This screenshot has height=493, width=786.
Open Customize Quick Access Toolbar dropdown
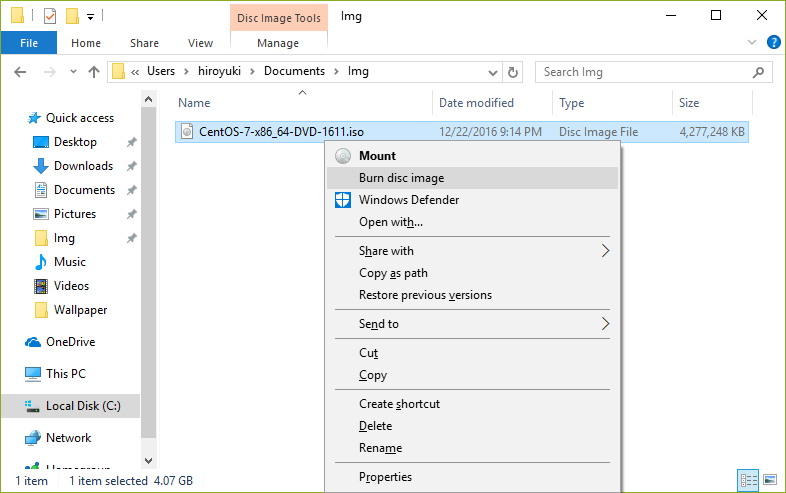[x=90, y=17]
